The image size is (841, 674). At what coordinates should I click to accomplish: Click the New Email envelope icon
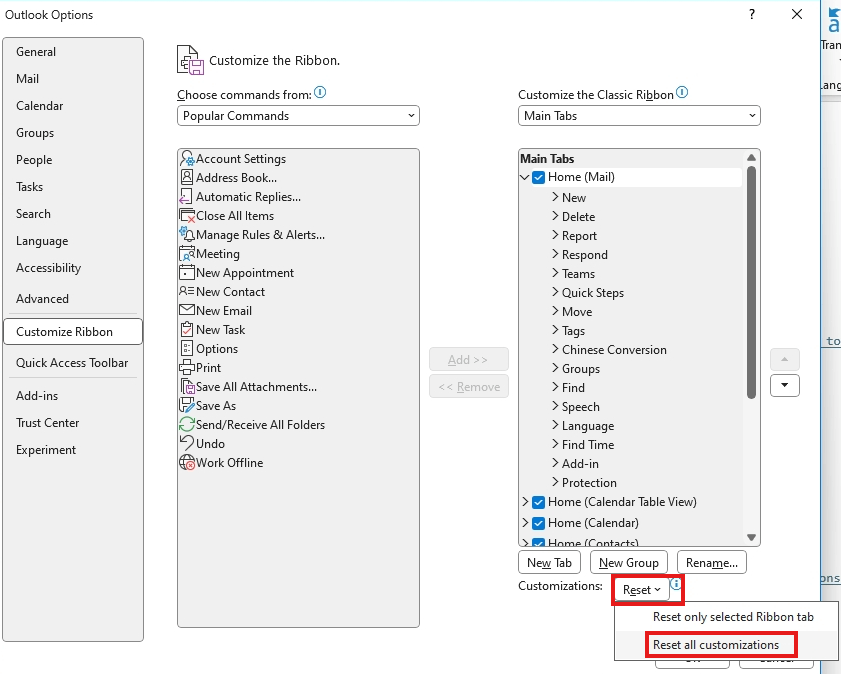(x=187, y=310)
